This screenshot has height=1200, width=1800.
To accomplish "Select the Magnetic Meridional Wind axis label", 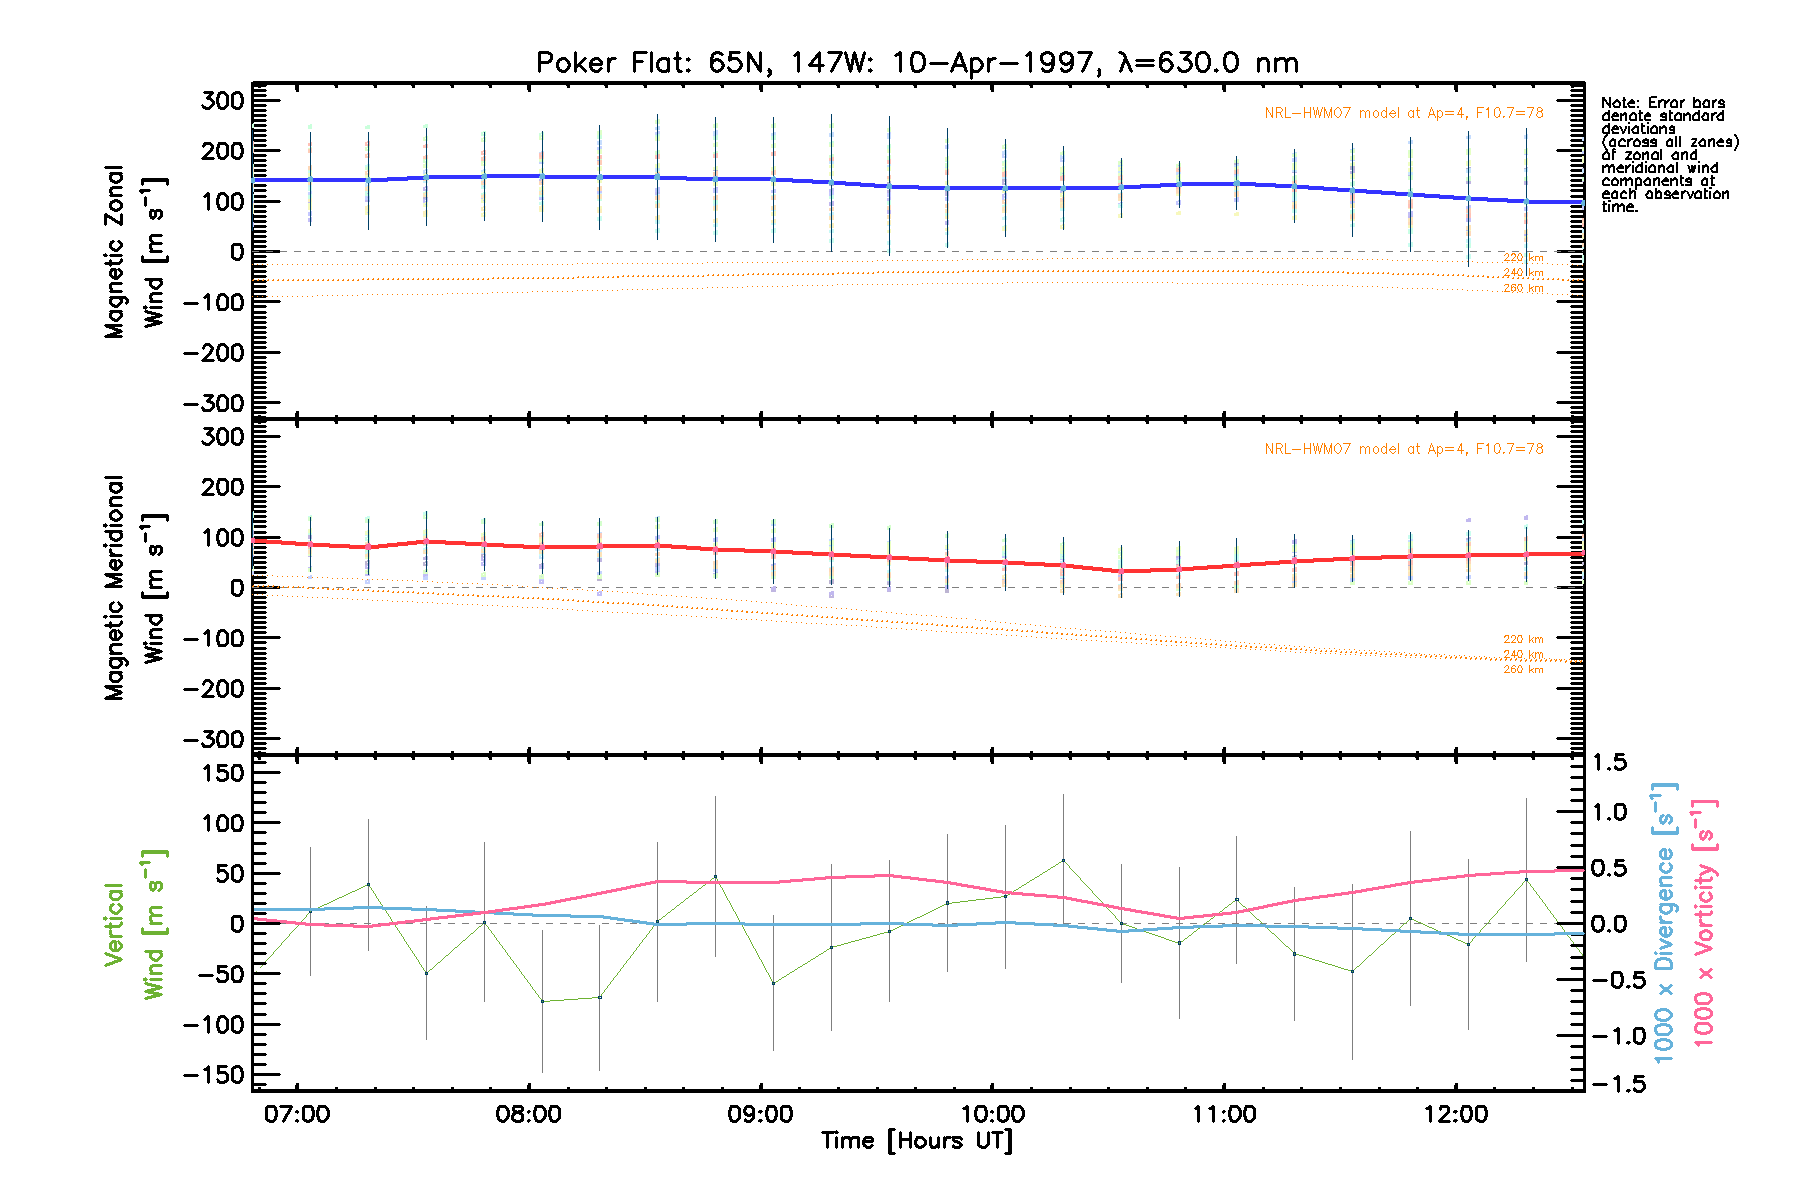I will [134, 588].
